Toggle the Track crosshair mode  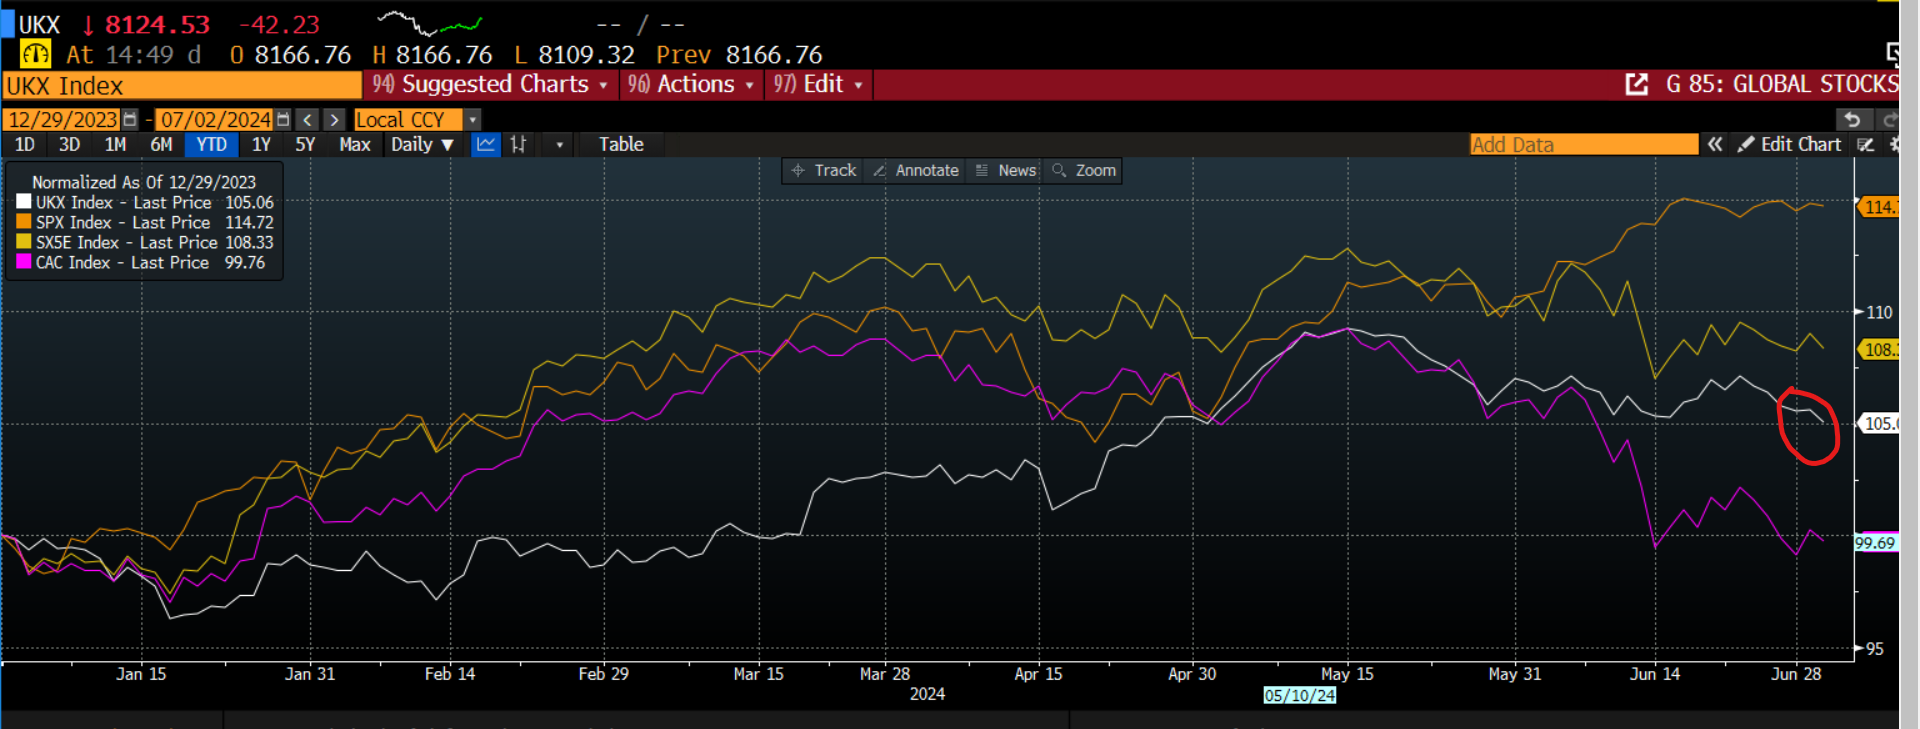(x=824, y=171)
